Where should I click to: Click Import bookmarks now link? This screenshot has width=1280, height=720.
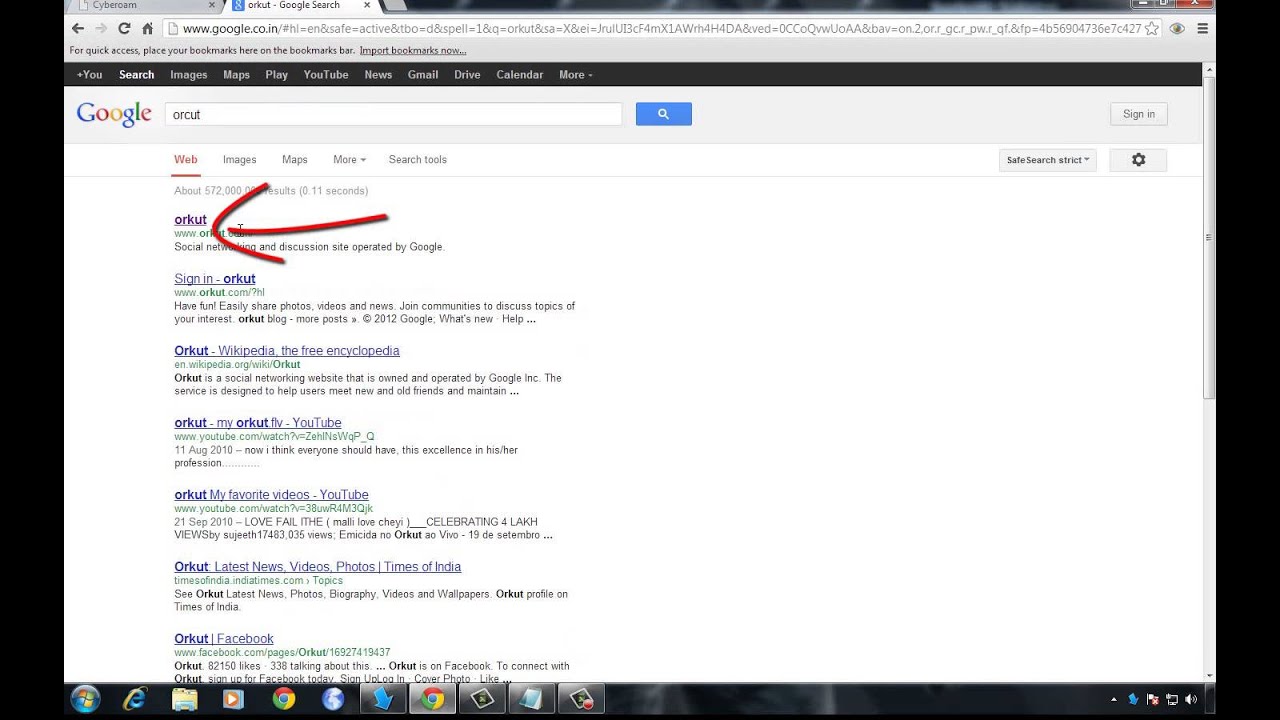click(x=413, y=50)
